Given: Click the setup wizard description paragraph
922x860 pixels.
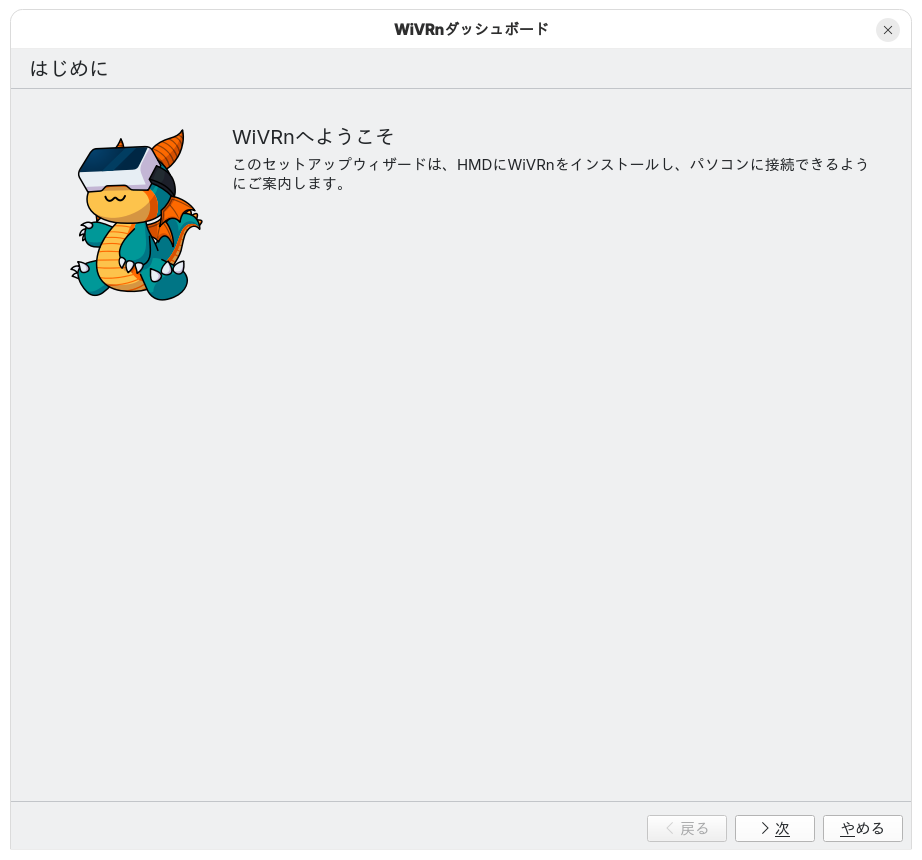Looking at the screenshot, I should tap(550, 173).
